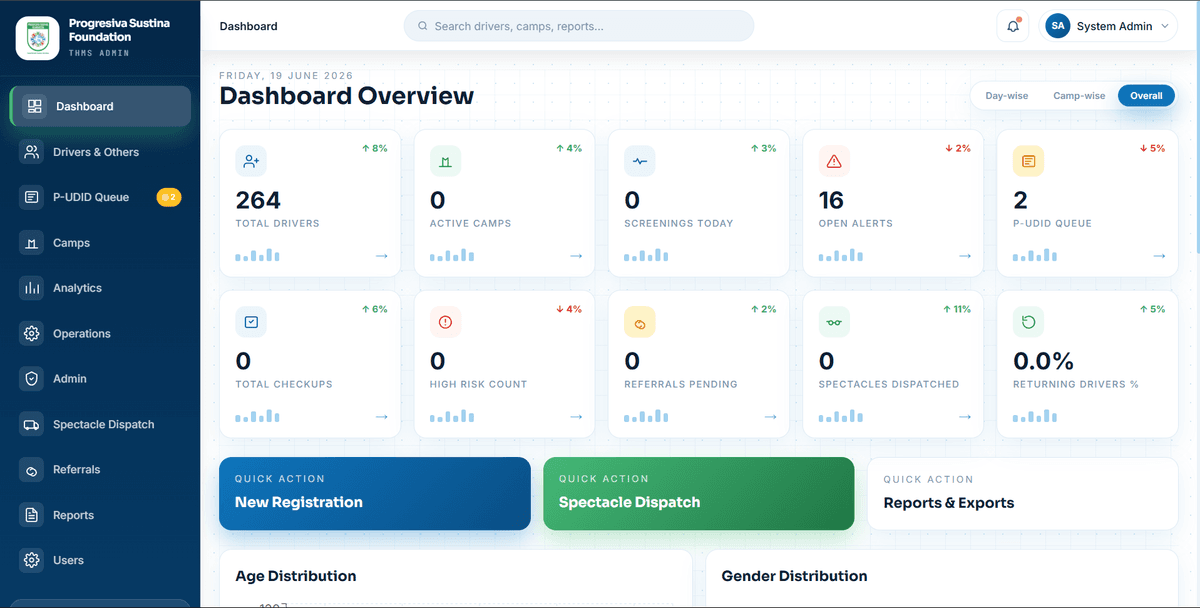The height and width of the screenshot is (608, 1200).
Task: Open Referrals from the sidebar
Action: pos(100,470)
